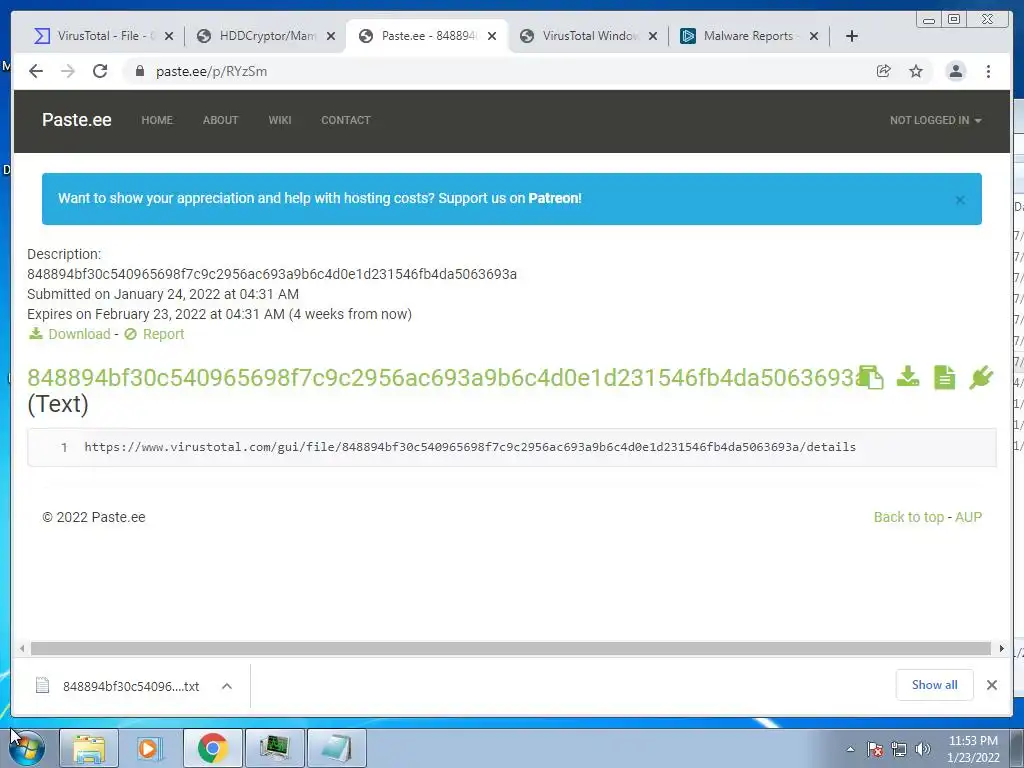This screenshot has height=768, width=1024.
Task: Open the Chrome three-dot menu
Action: click(x=988, y=71)
